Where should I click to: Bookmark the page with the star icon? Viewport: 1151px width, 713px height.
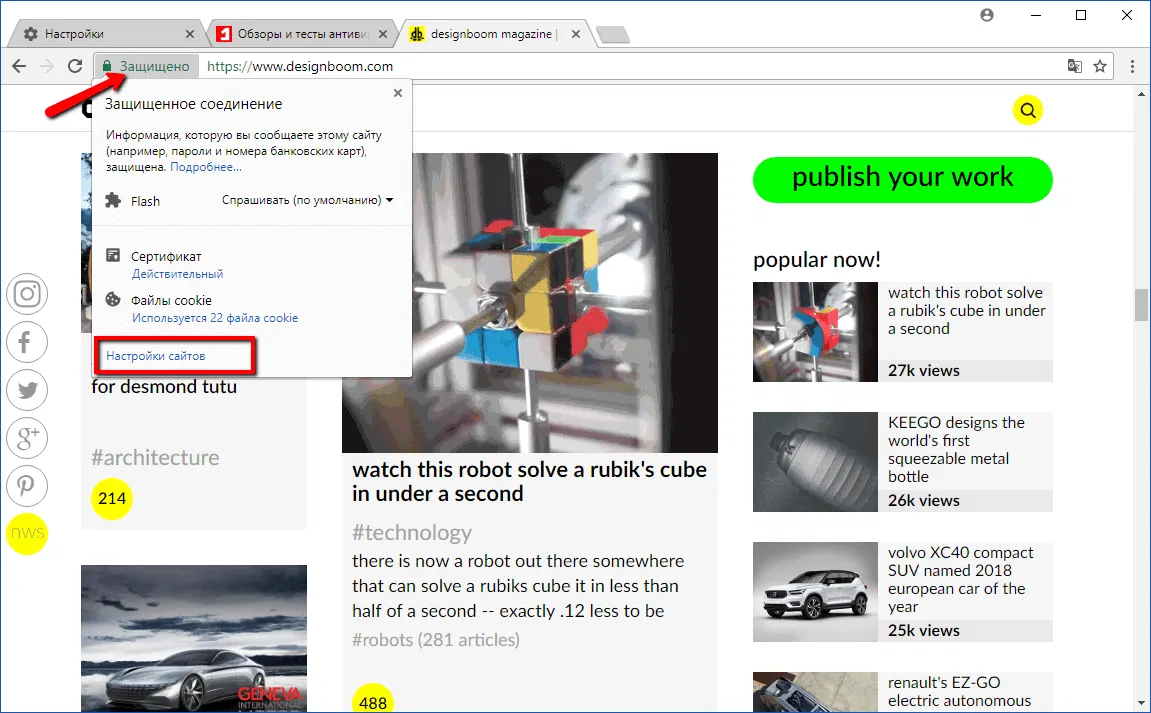pos(1100,66)
